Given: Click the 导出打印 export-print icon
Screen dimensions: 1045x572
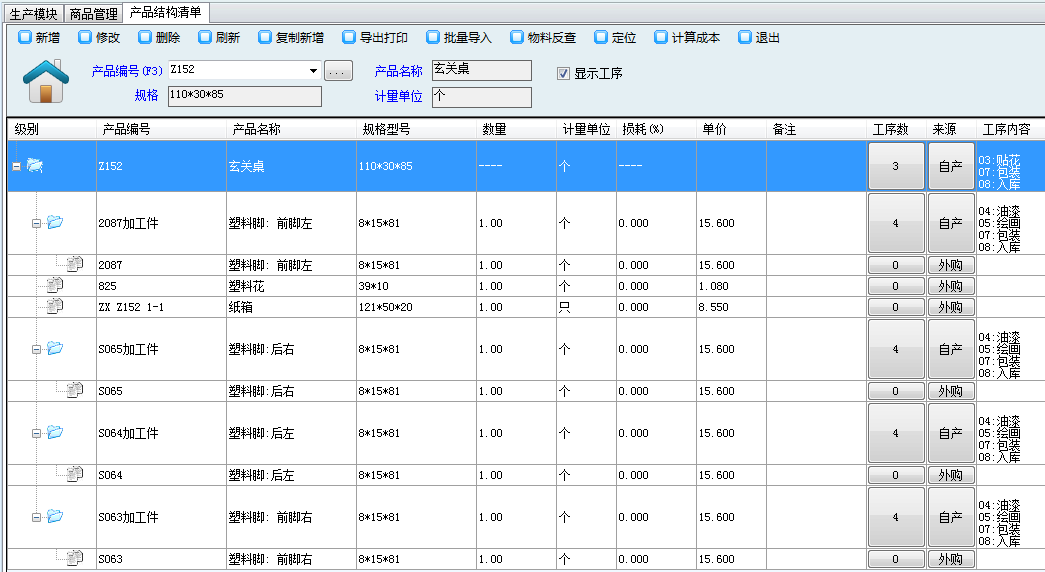Looking at the screenshot, I should (x=349, y=38).
